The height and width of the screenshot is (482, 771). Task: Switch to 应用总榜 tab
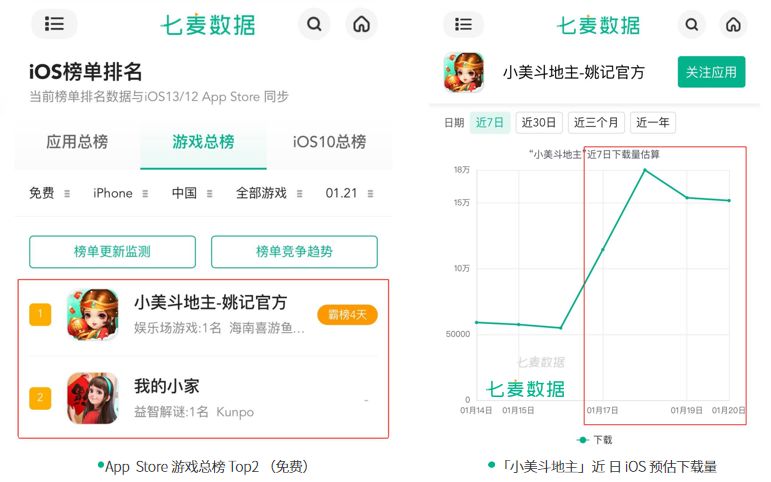tap(77, 142)
